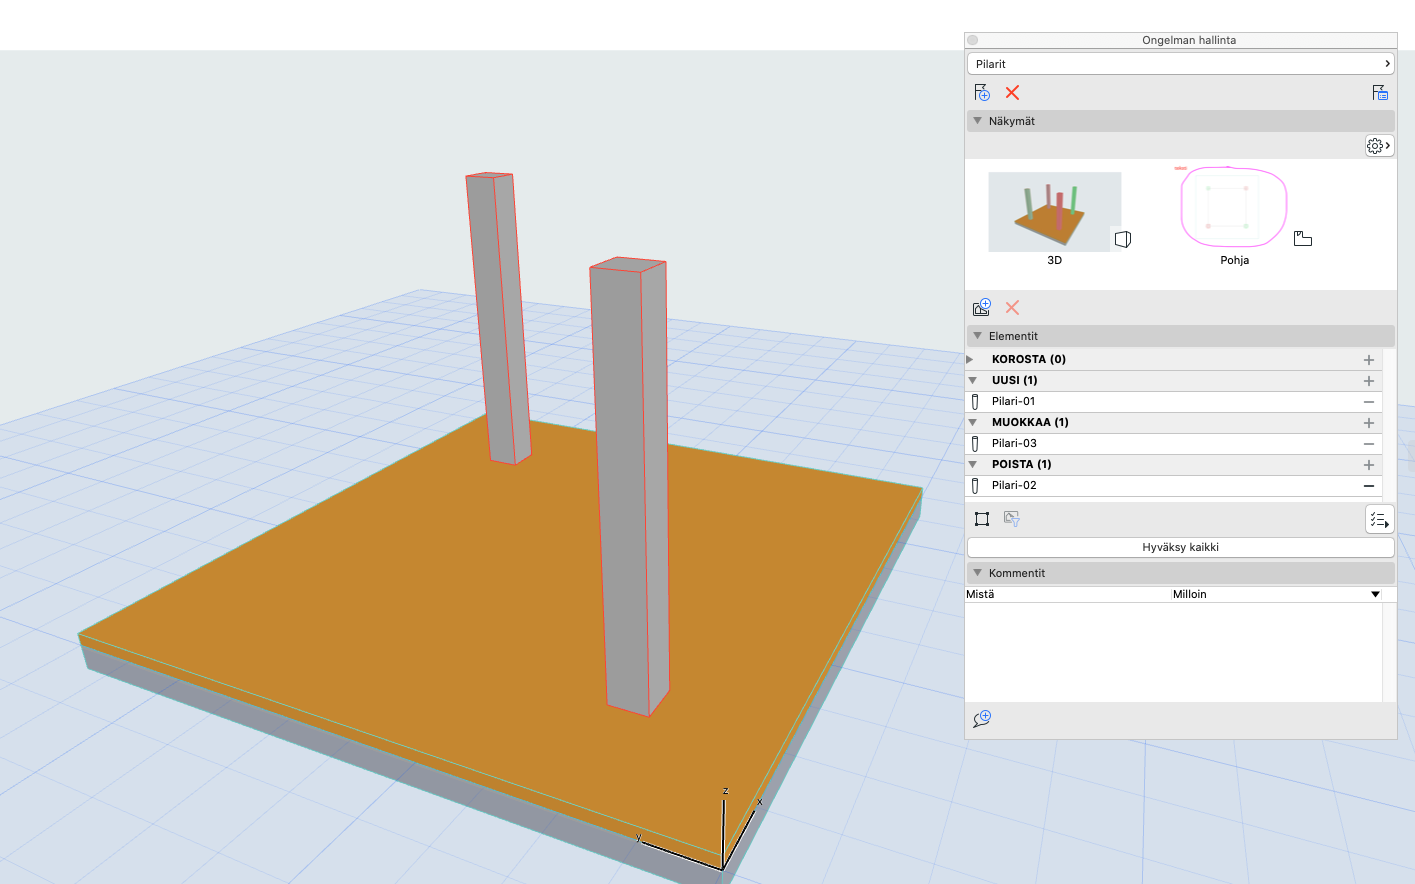The width and height of the screenshot is (1415, 884).
Task: Add selection to UUSI with plus
Action: pyautogui.click(x=1369, y=381)
